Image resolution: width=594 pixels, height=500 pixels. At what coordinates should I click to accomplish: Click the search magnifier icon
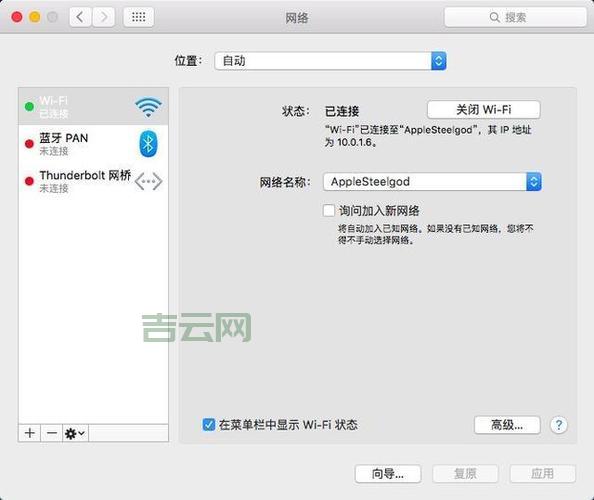tap(494, 17)
